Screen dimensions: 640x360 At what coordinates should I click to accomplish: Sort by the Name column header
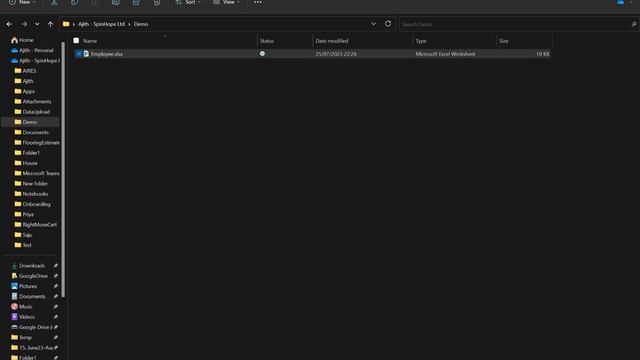coord(90,41)
